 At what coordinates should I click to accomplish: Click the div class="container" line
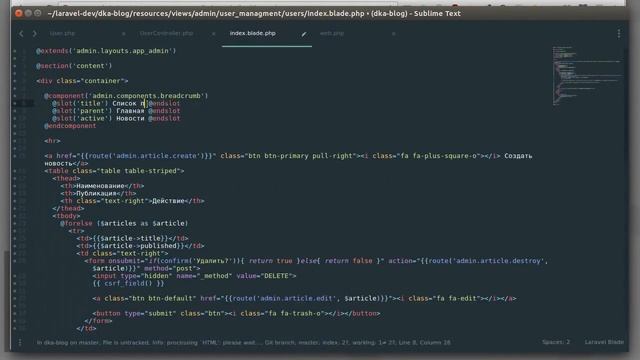pyautogui.click(x=82, y=81)
